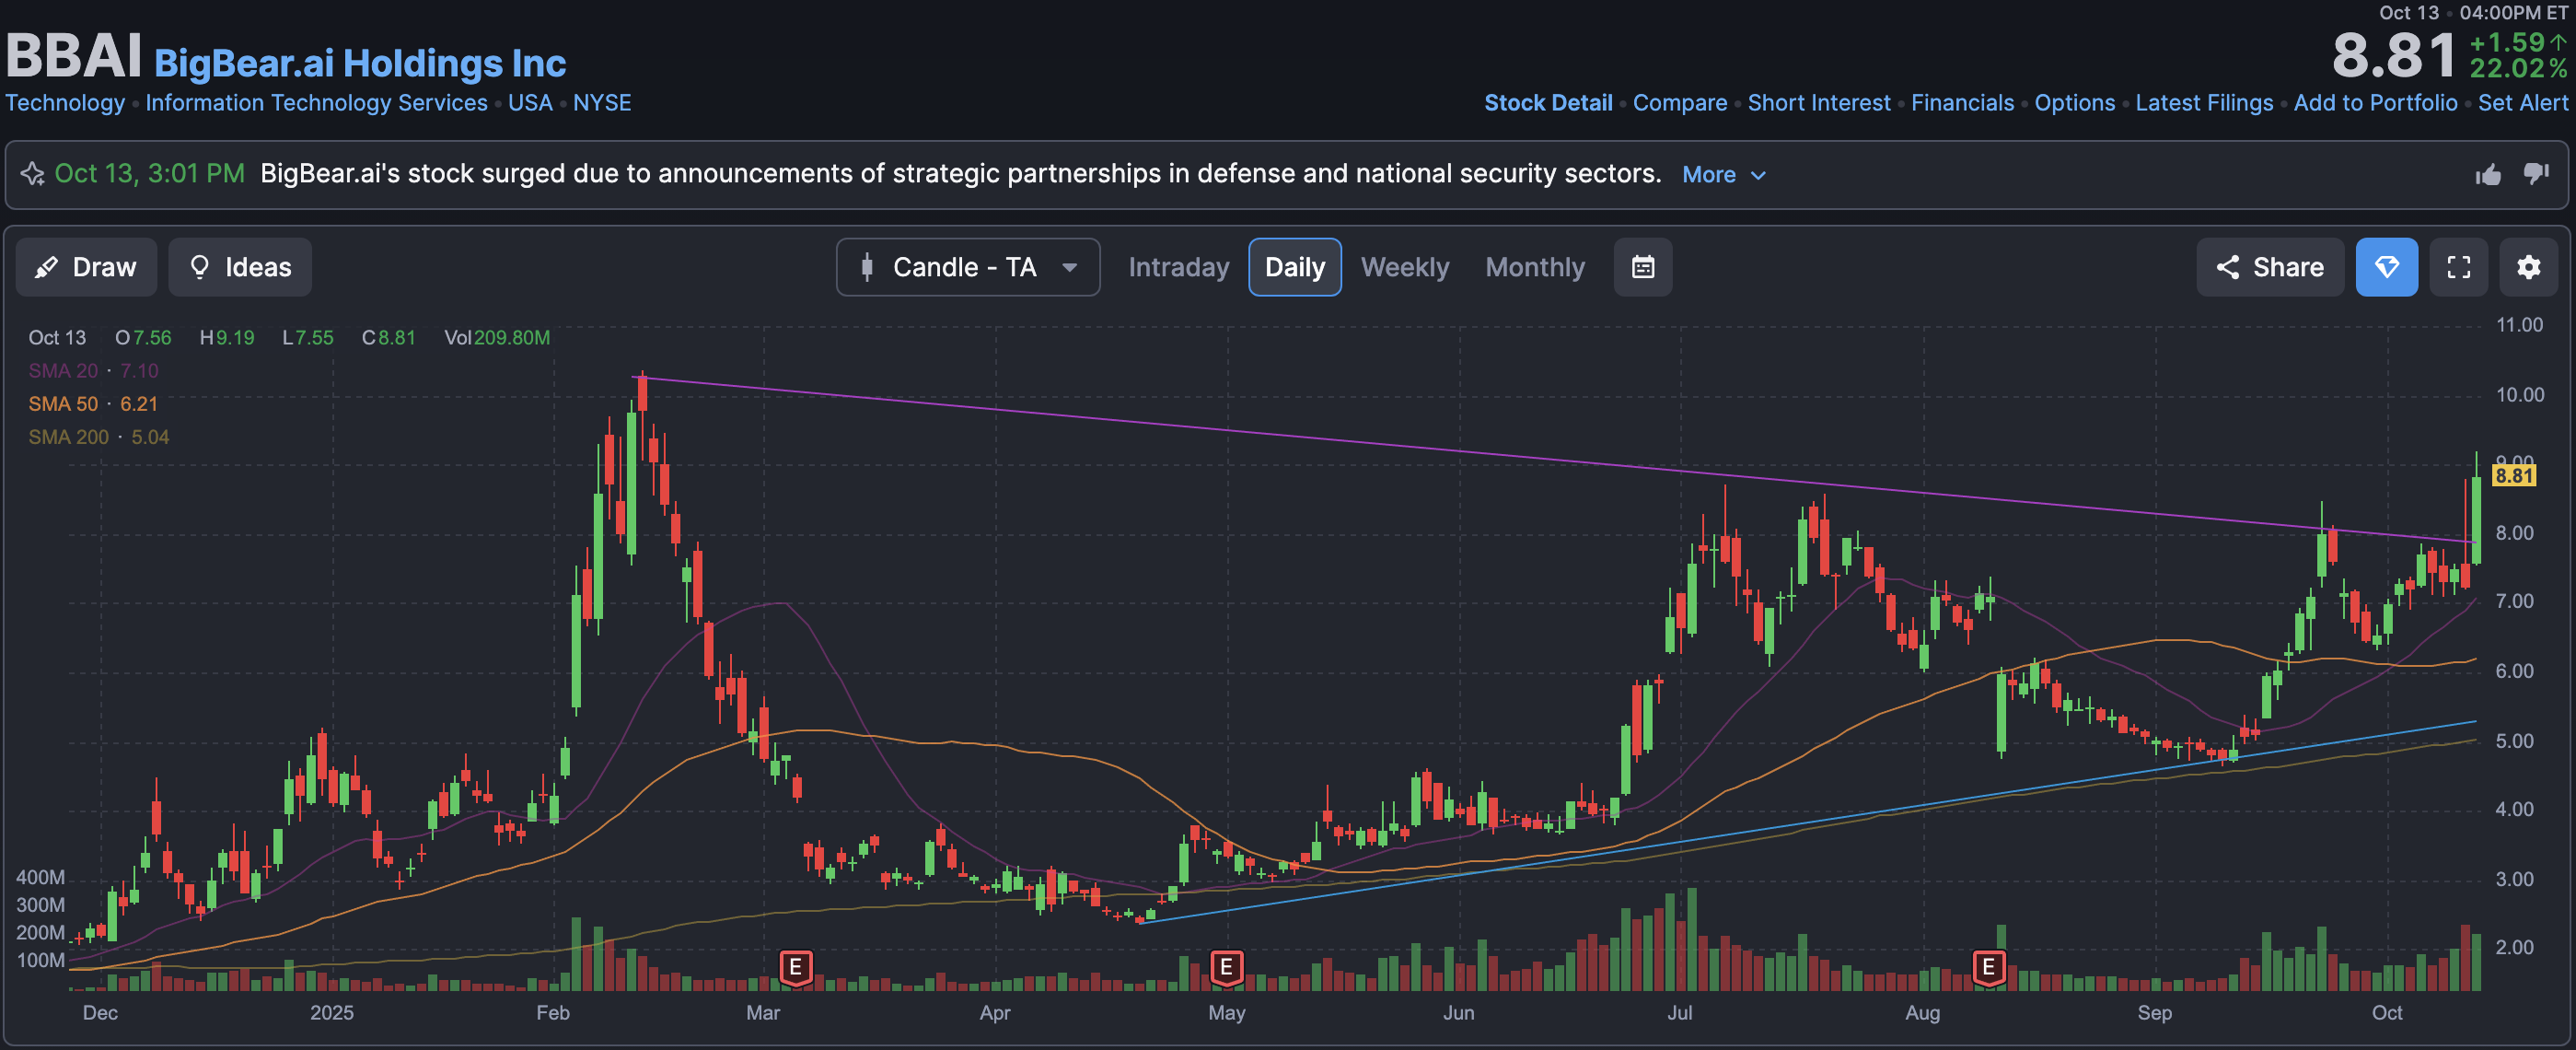Screen dimensions: 2576x1050
Task: Click the Draw button
Action: click(86, 267)
